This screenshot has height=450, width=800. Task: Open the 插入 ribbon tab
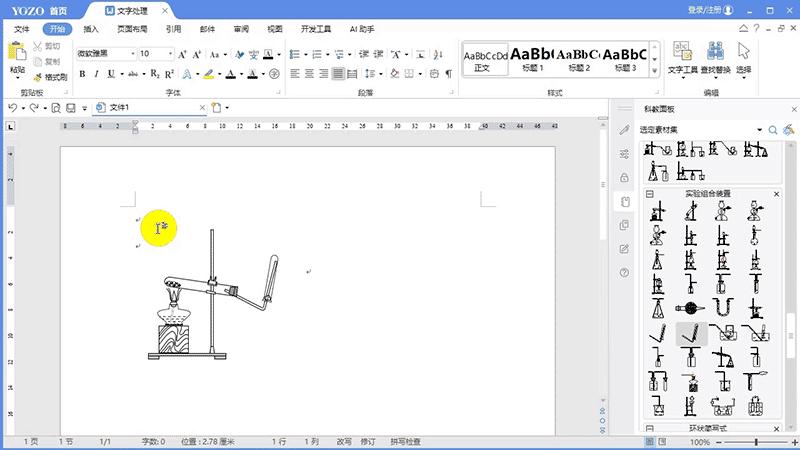91,30
